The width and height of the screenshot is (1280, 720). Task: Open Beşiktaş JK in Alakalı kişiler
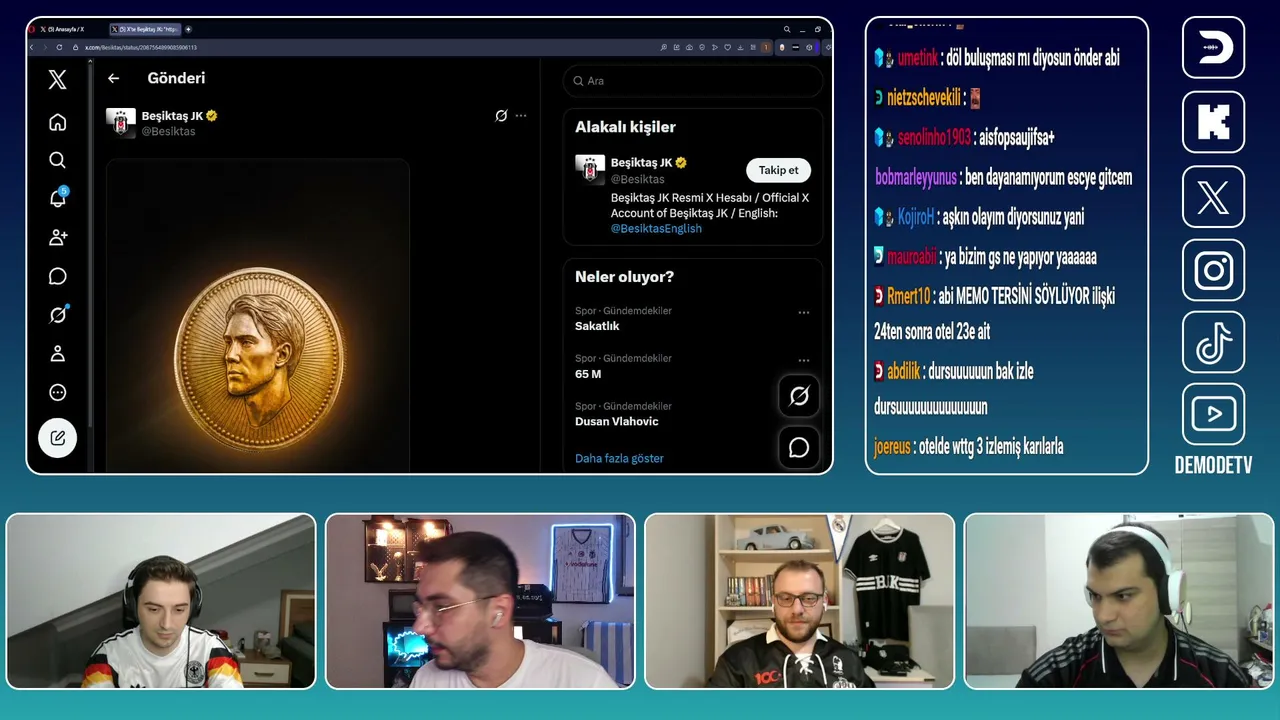642,162
